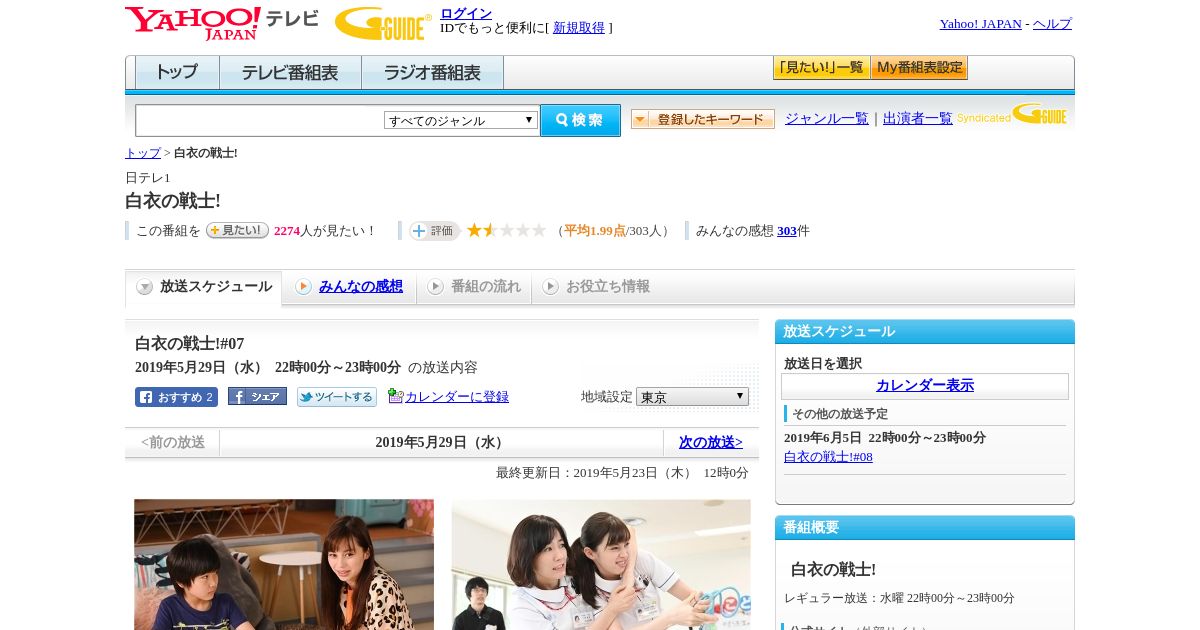Click the 平均1.99点 rating text

(595, 231)
